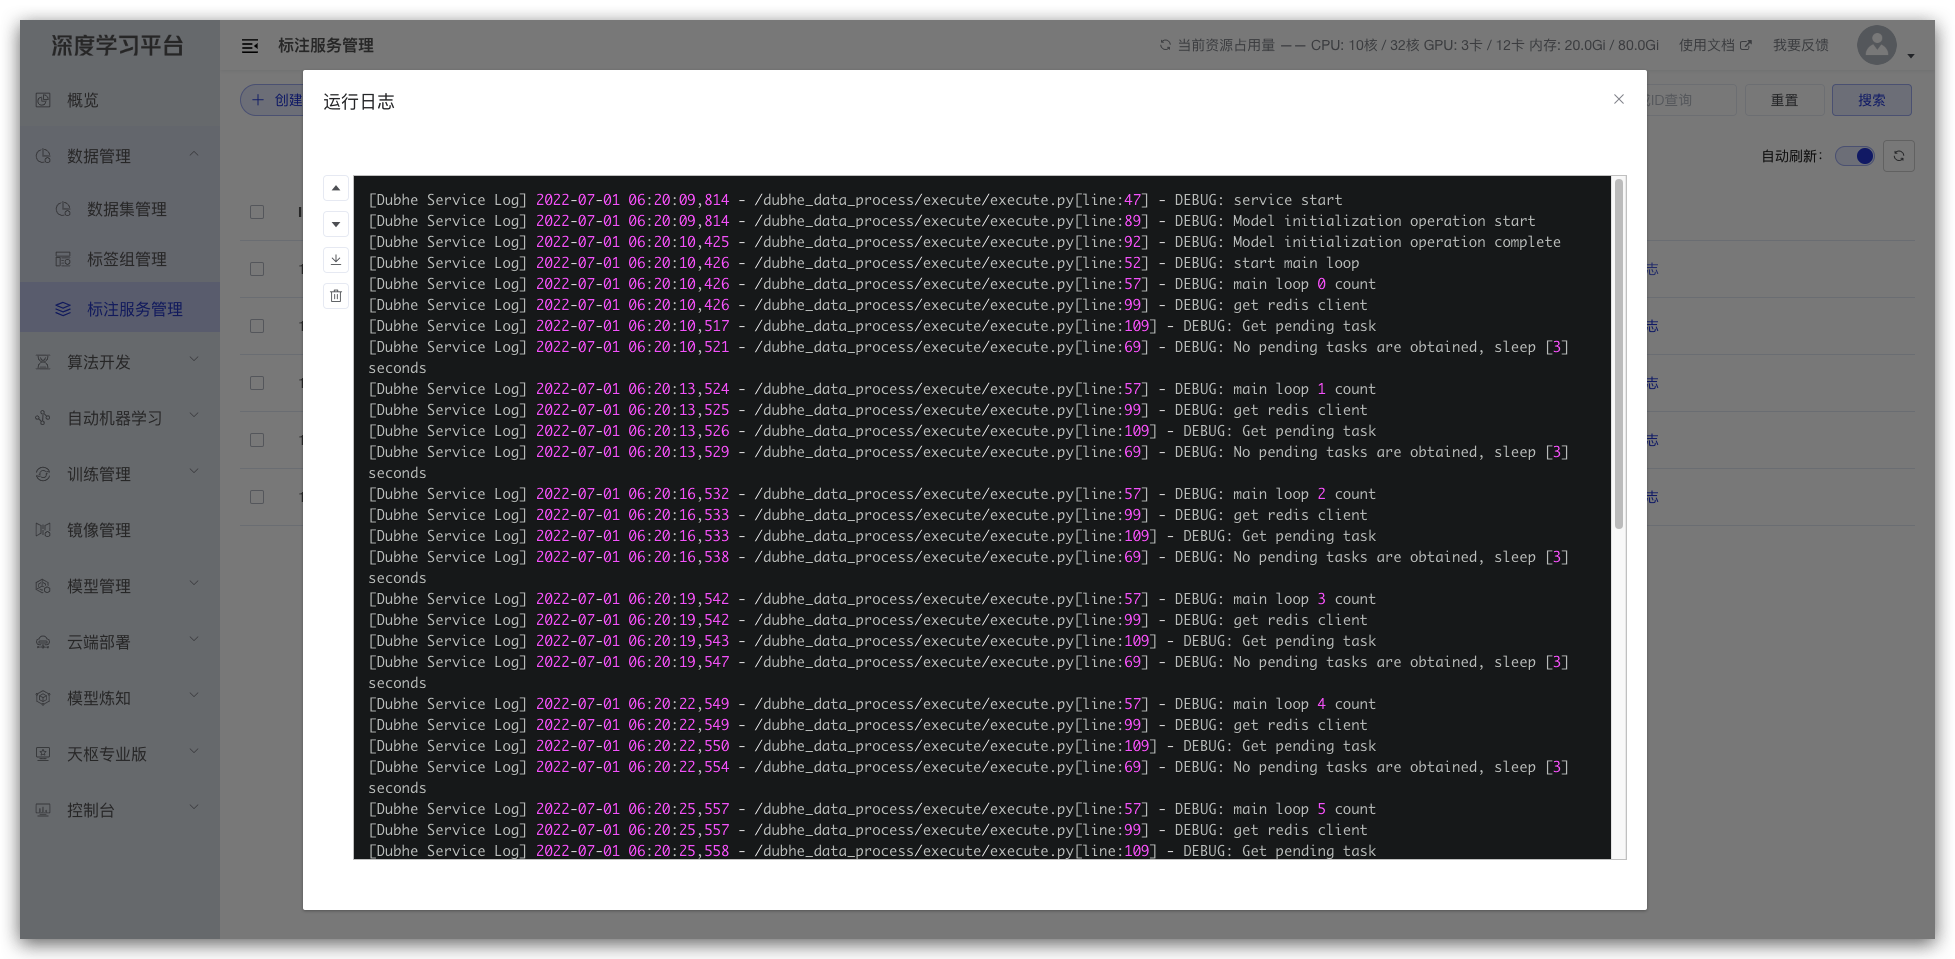The image size is (1955, 959).
Task: Refresh current resource usage icon
Action: tap(1165, 45)
